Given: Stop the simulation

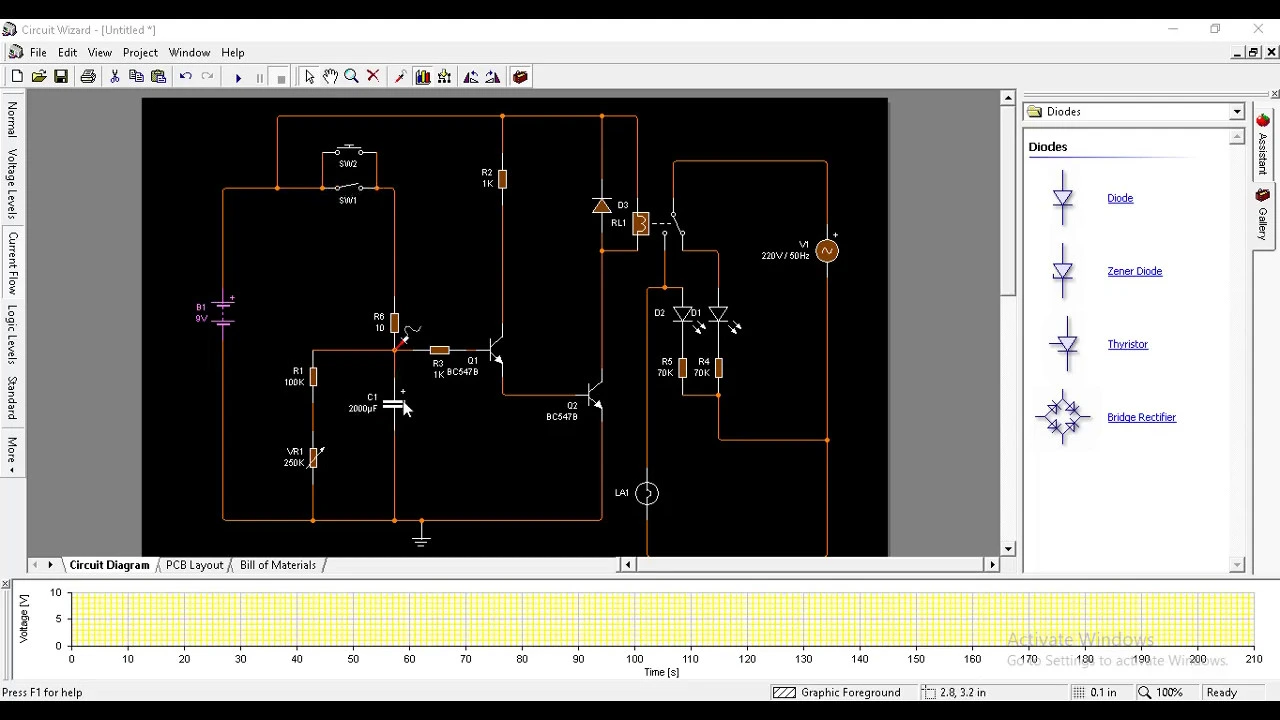Looking at the screenshot, I should tap(282, 77).
